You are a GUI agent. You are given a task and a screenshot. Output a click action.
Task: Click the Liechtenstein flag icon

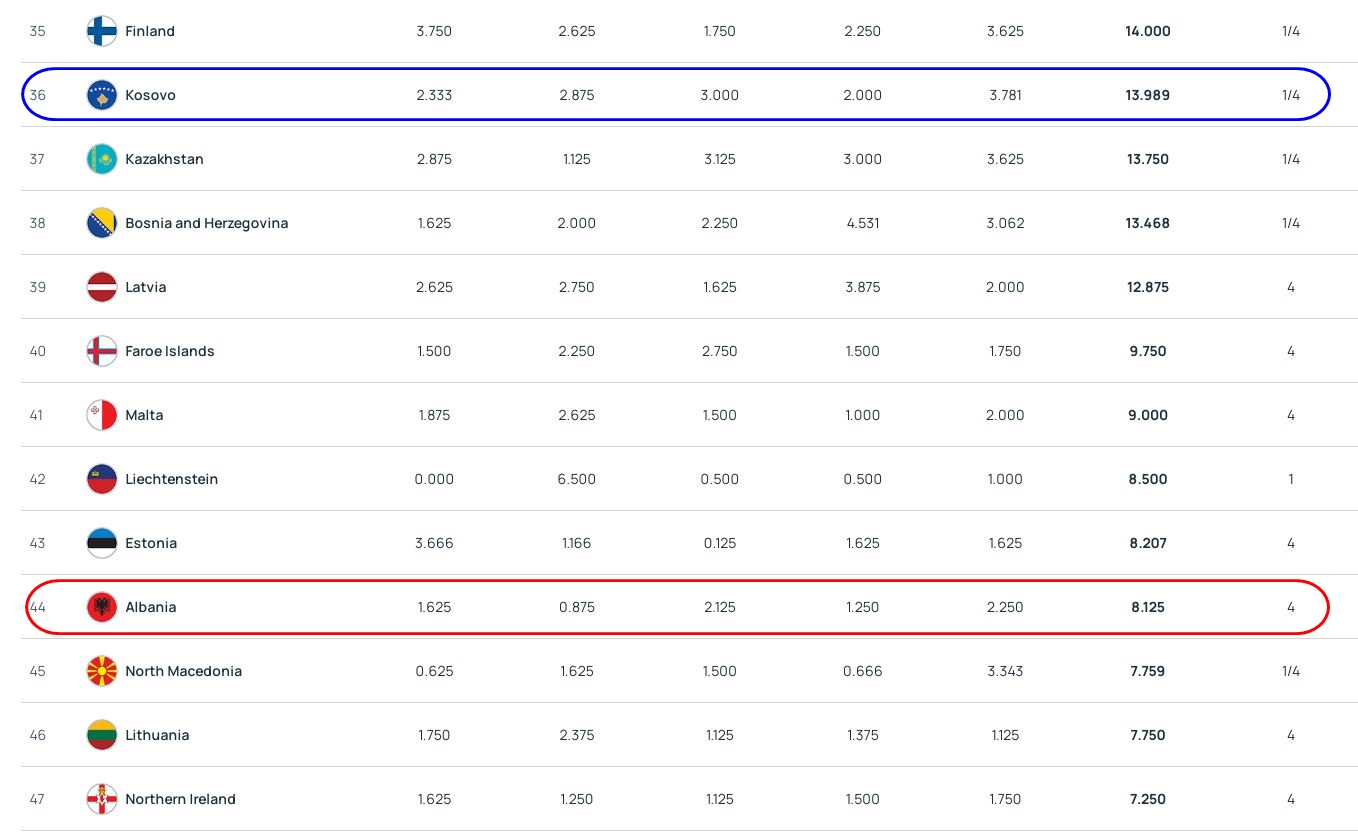point(102,479)
